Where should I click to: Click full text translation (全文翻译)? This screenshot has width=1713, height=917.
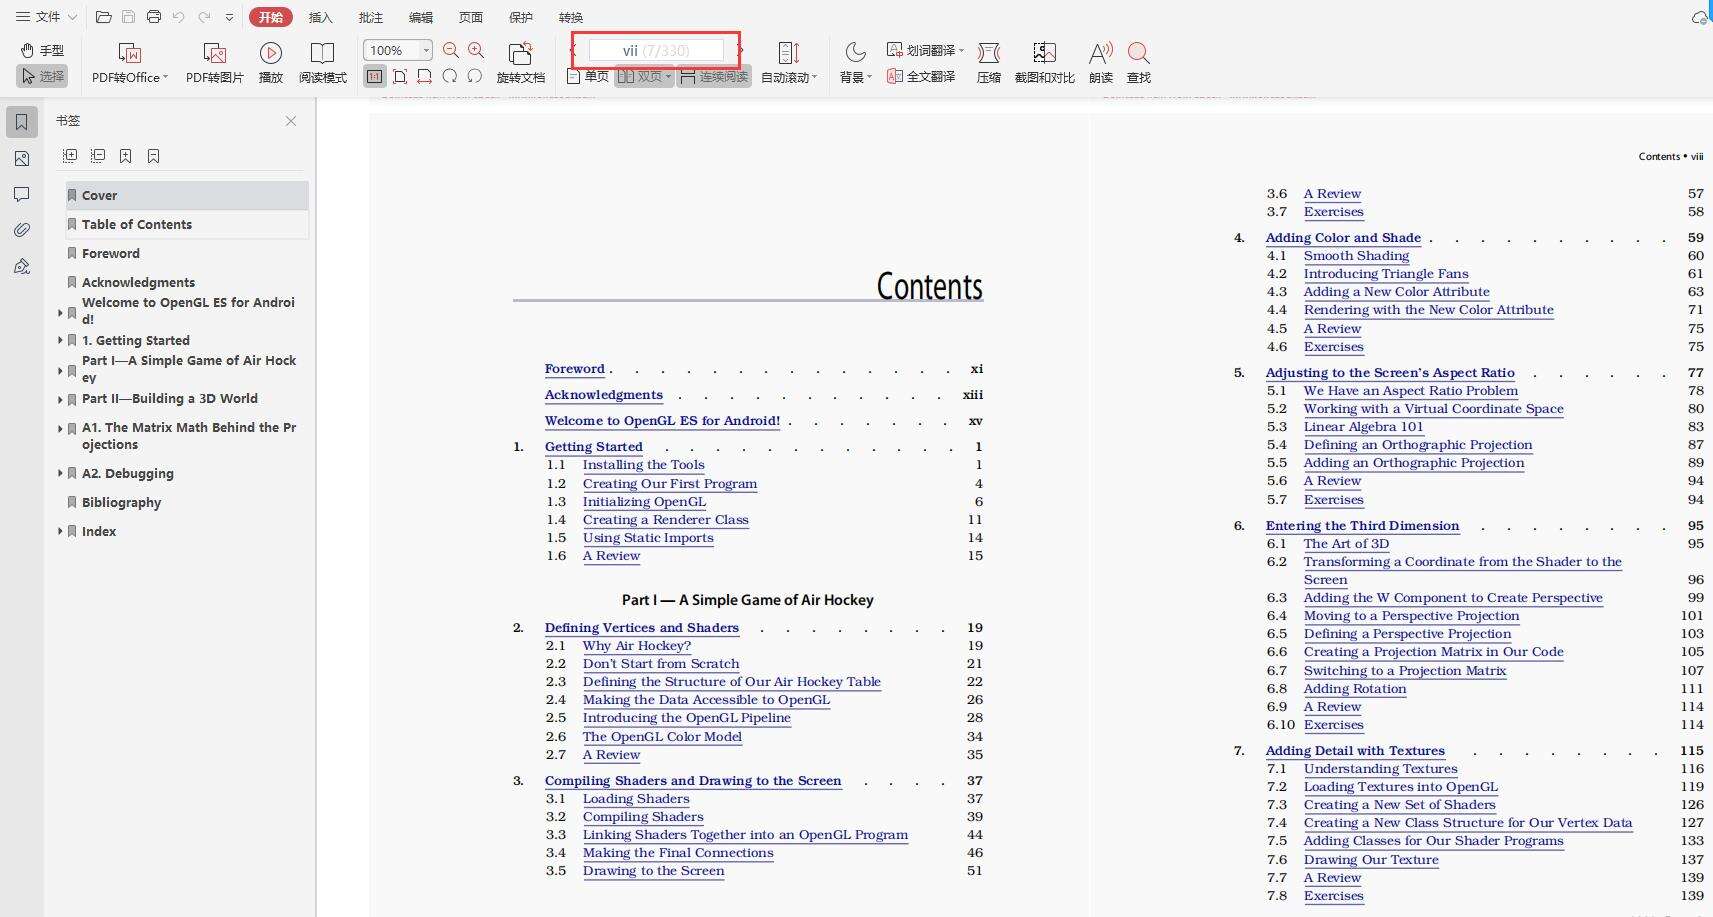click(921, 76)
